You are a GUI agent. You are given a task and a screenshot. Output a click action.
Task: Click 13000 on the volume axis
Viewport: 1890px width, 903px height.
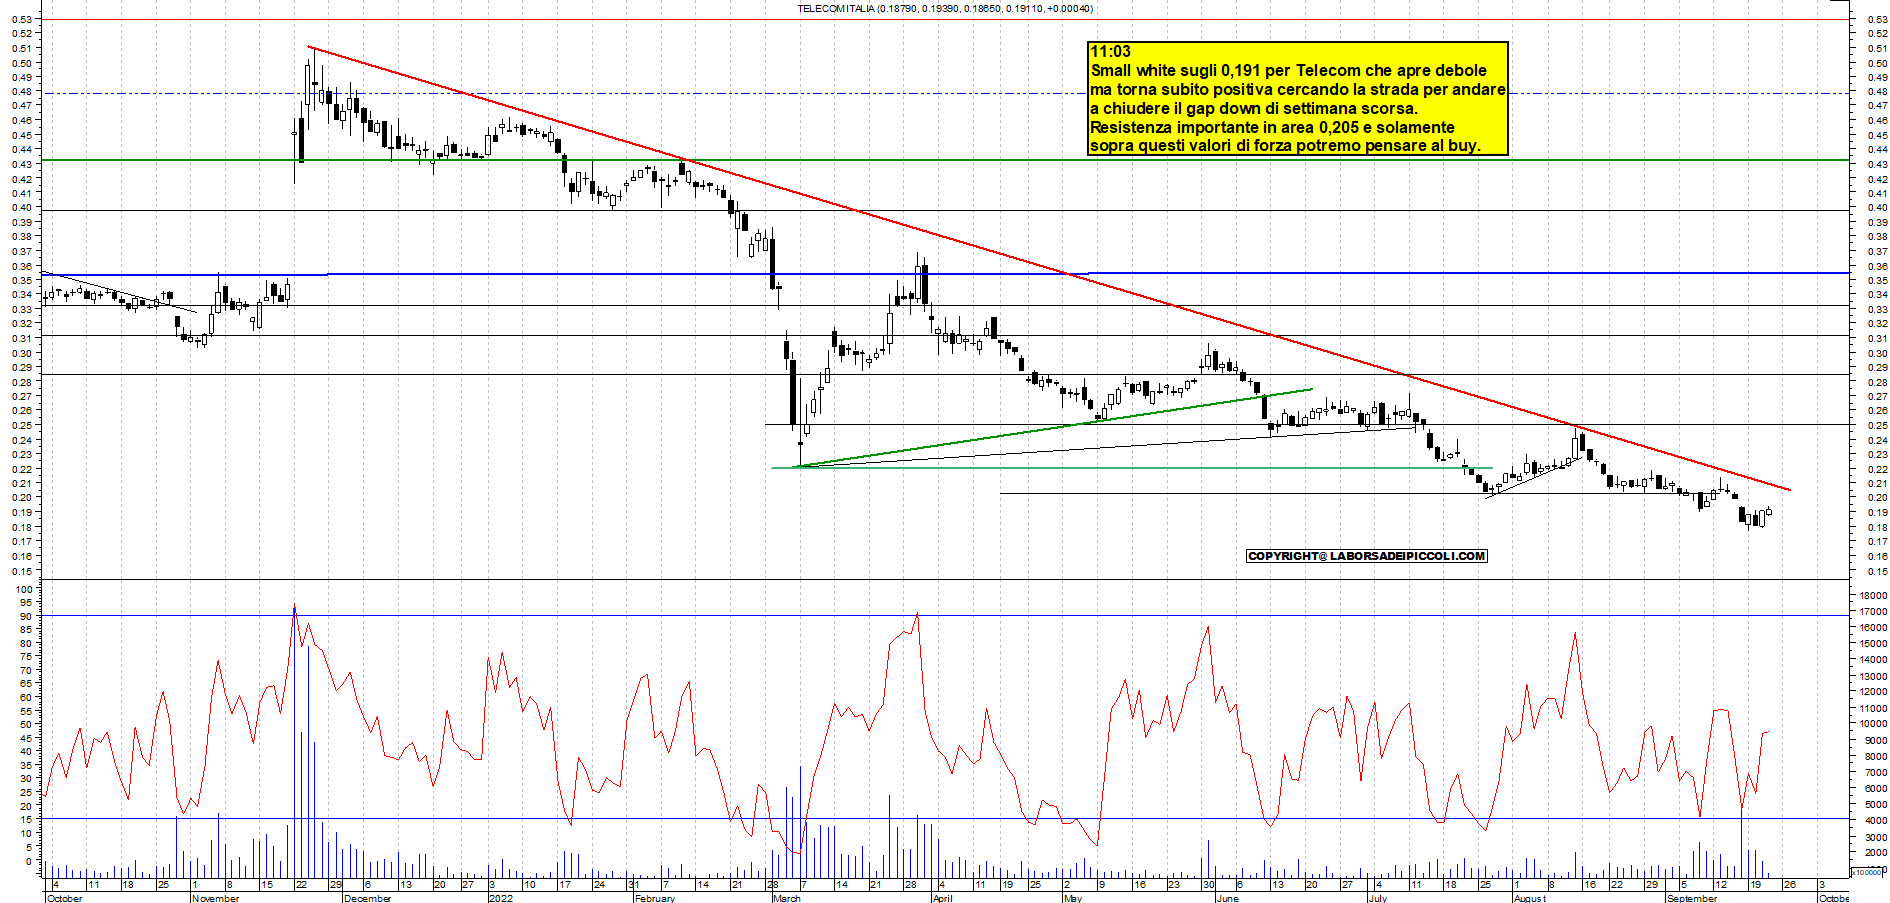click(x=1873, y=676)
